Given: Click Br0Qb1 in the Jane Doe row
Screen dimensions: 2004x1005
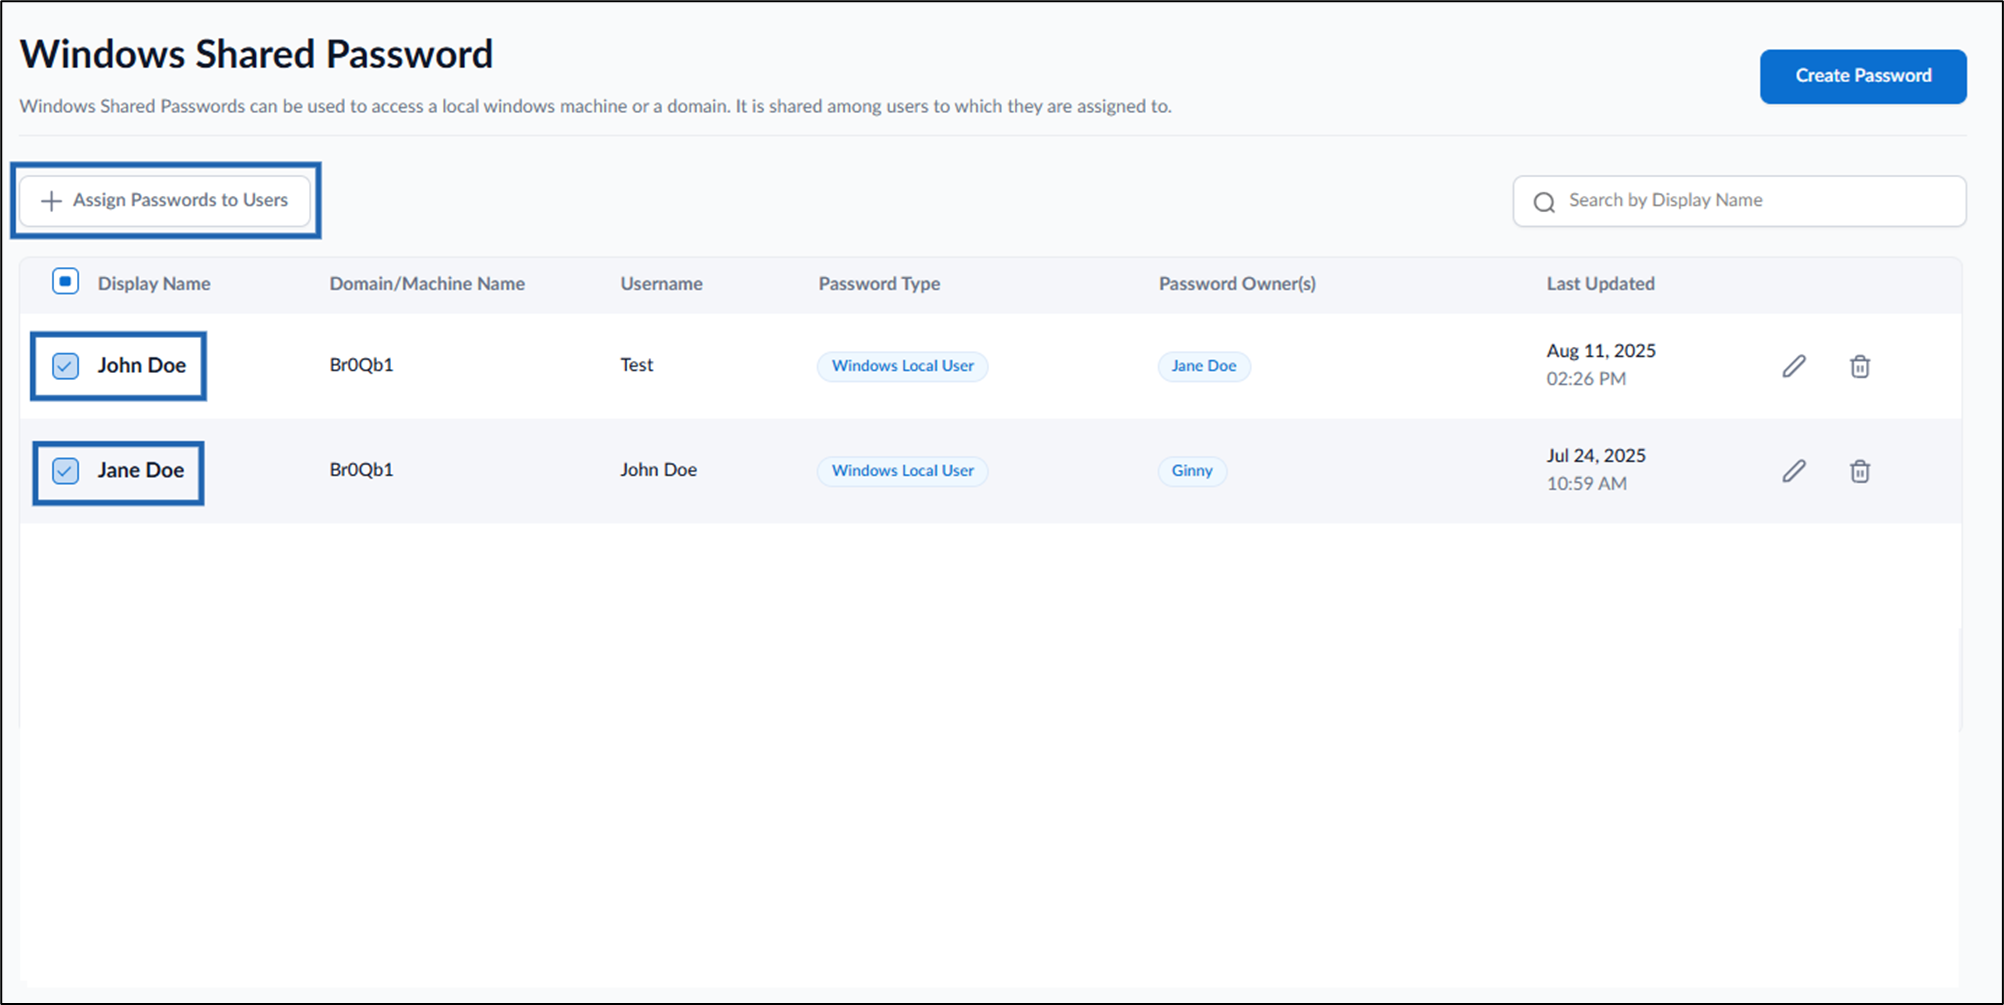Looking at the screenshot, I should [361, 470].
